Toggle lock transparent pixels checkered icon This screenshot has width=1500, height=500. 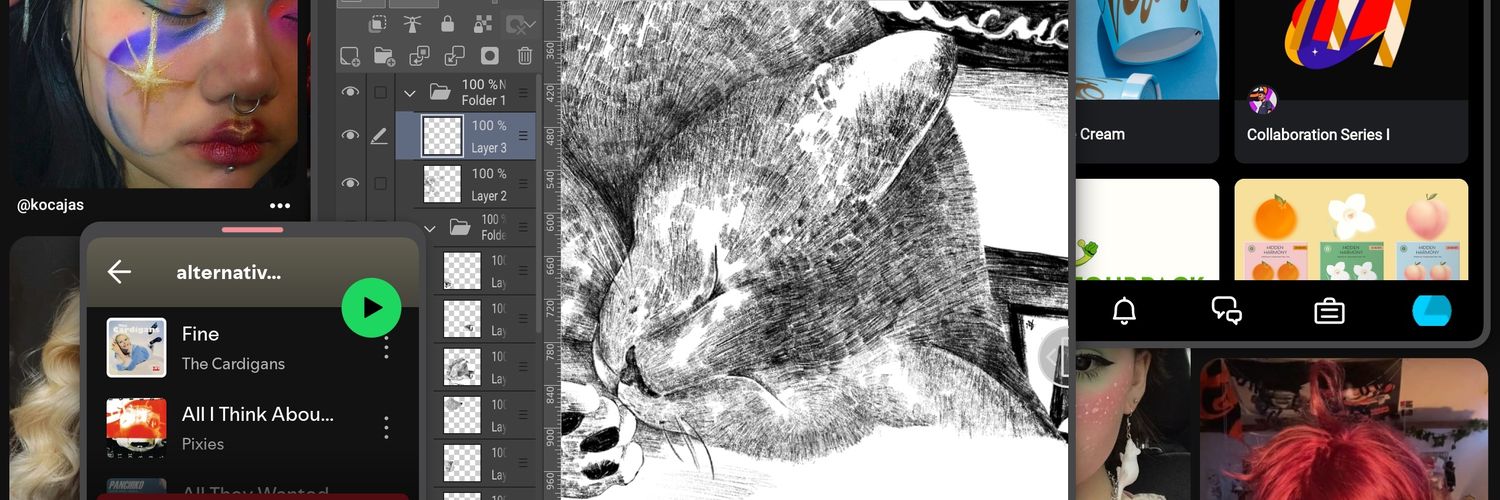482,23
